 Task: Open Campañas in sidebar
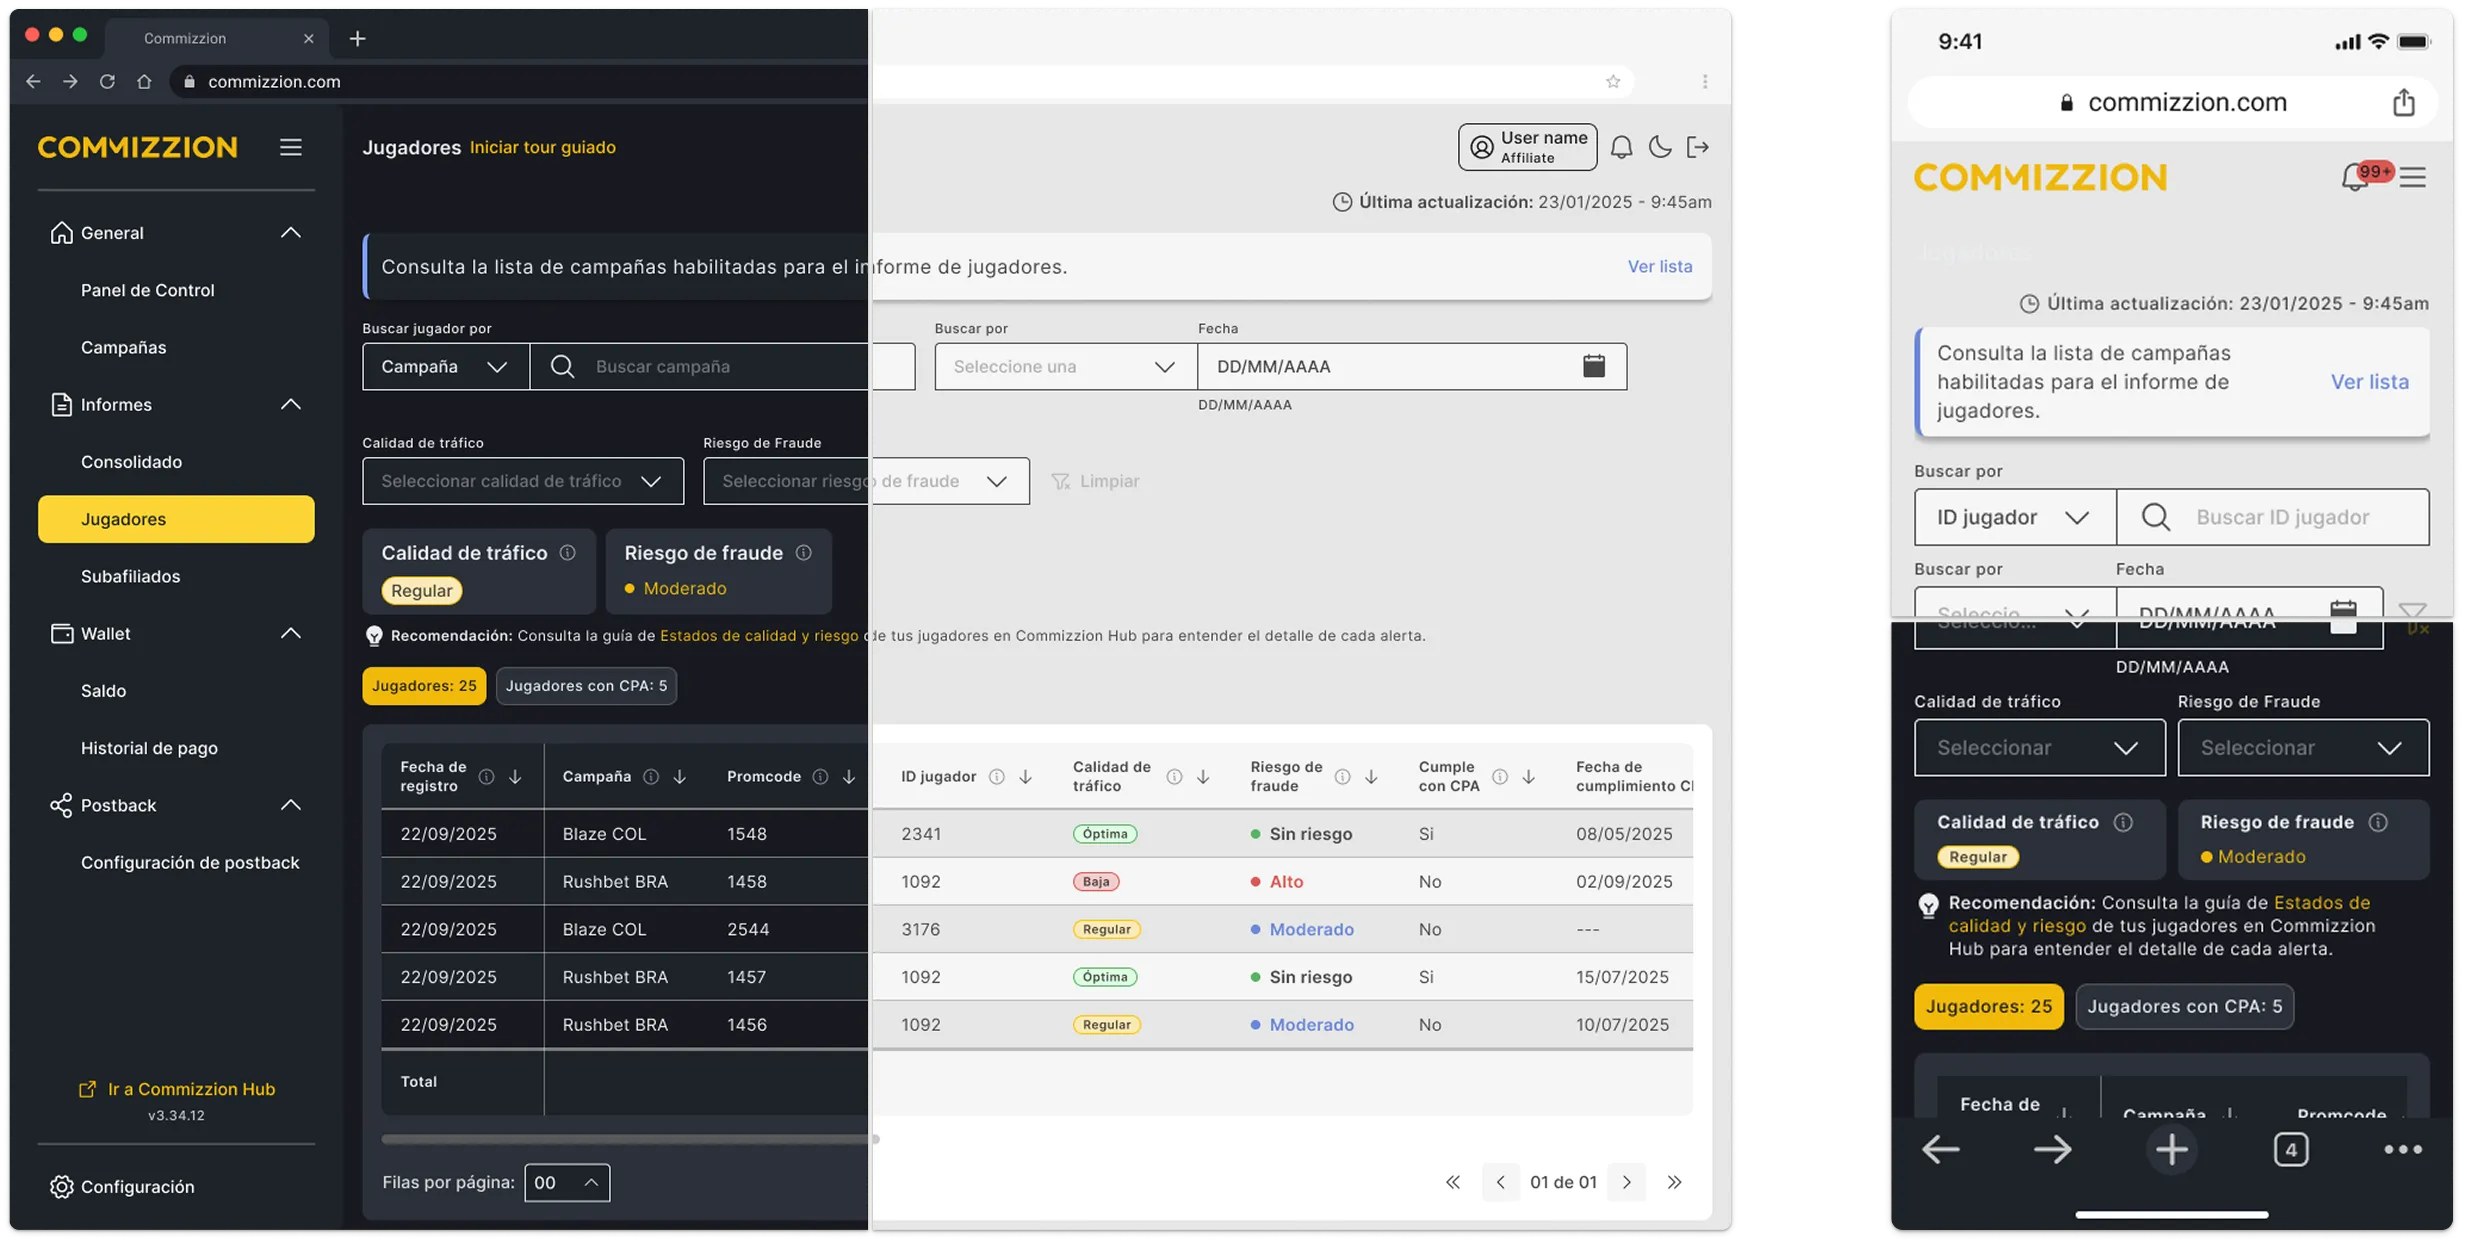pyautogui.click(x=123, y=348)
